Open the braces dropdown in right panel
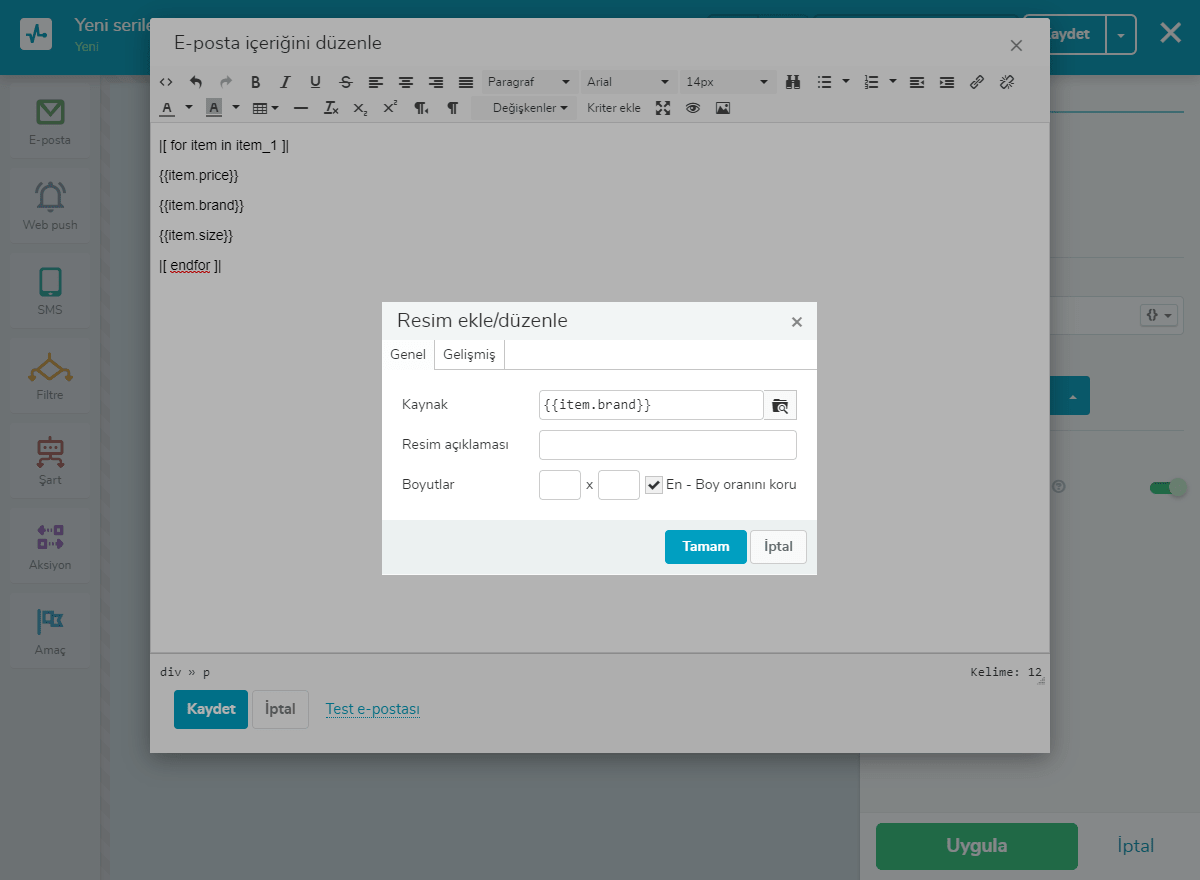1200x880 pixels. pyautogui.click(x=1159, y=314)
